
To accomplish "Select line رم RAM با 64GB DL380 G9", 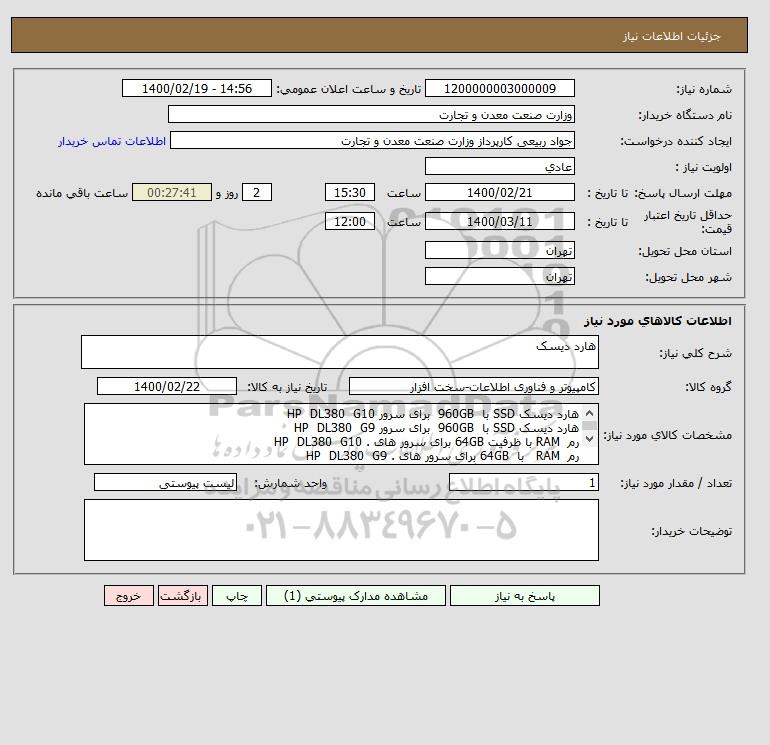I will pyautogui.click(x=442, y=456).
